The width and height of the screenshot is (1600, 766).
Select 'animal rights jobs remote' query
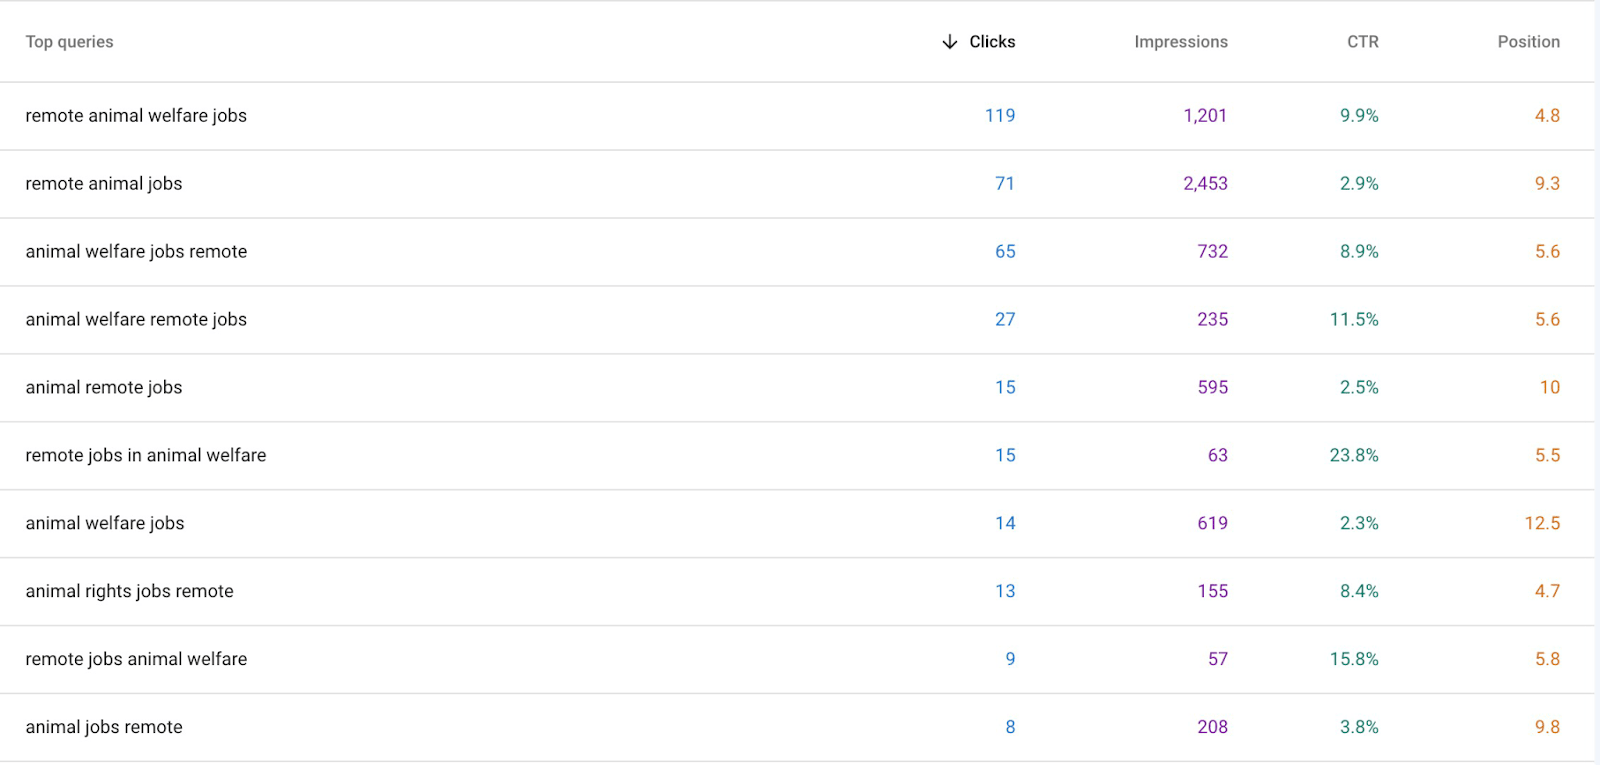coord(797,592)
